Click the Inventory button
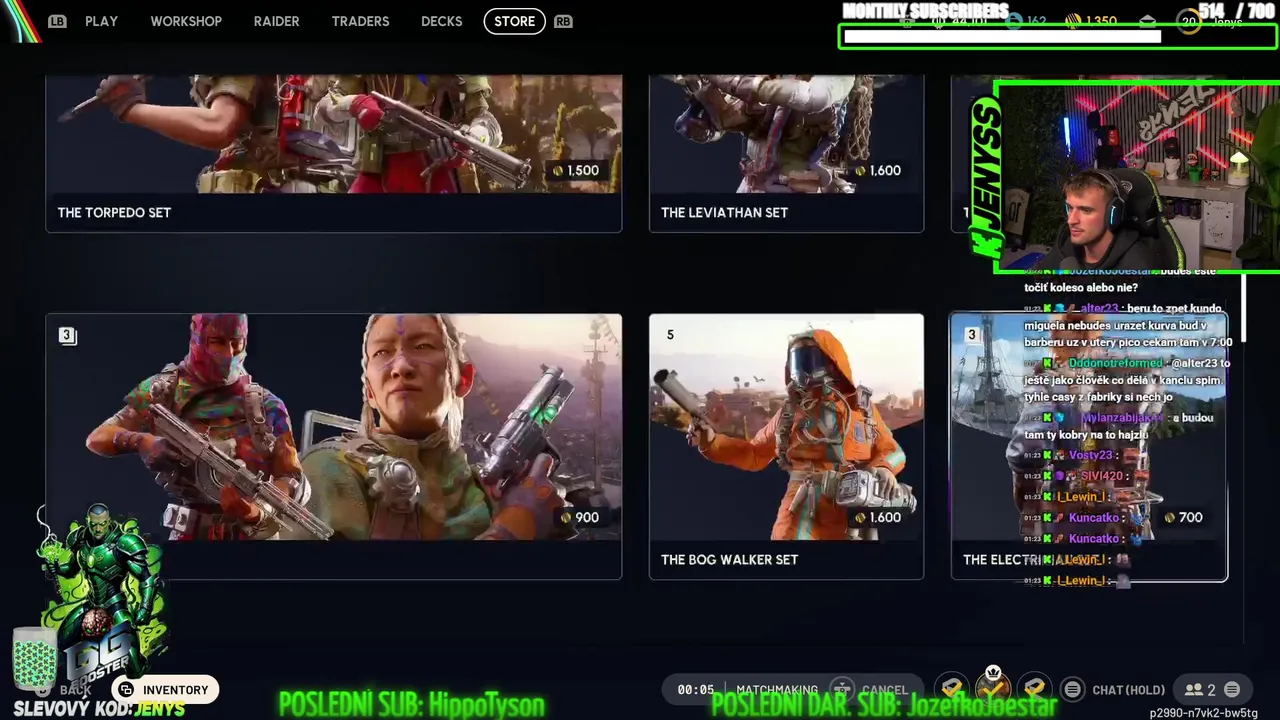Screen dimensions: 1280x720 tap(165, 690)
